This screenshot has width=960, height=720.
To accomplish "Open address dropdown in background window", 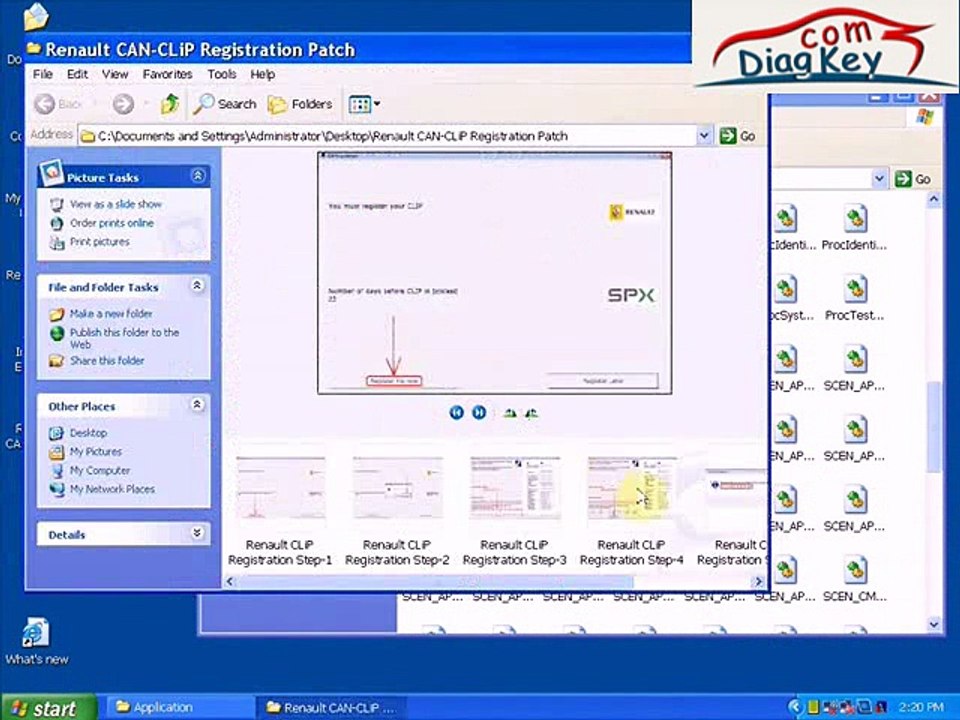I will click(879, 179).
